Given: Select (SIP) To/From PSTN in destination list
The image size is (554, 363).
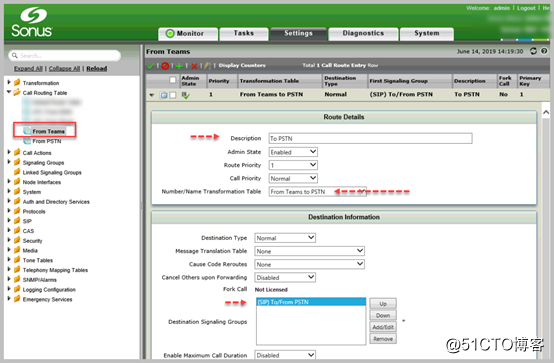Looking at the screenshot, I should pos(311,302).
